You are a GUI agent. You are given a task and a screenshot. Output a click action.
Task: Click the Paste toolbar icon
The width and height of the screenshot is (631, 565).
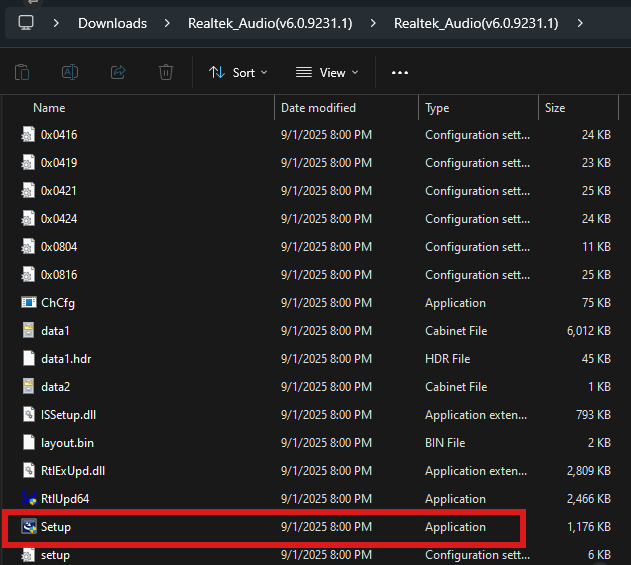(22, 72)
